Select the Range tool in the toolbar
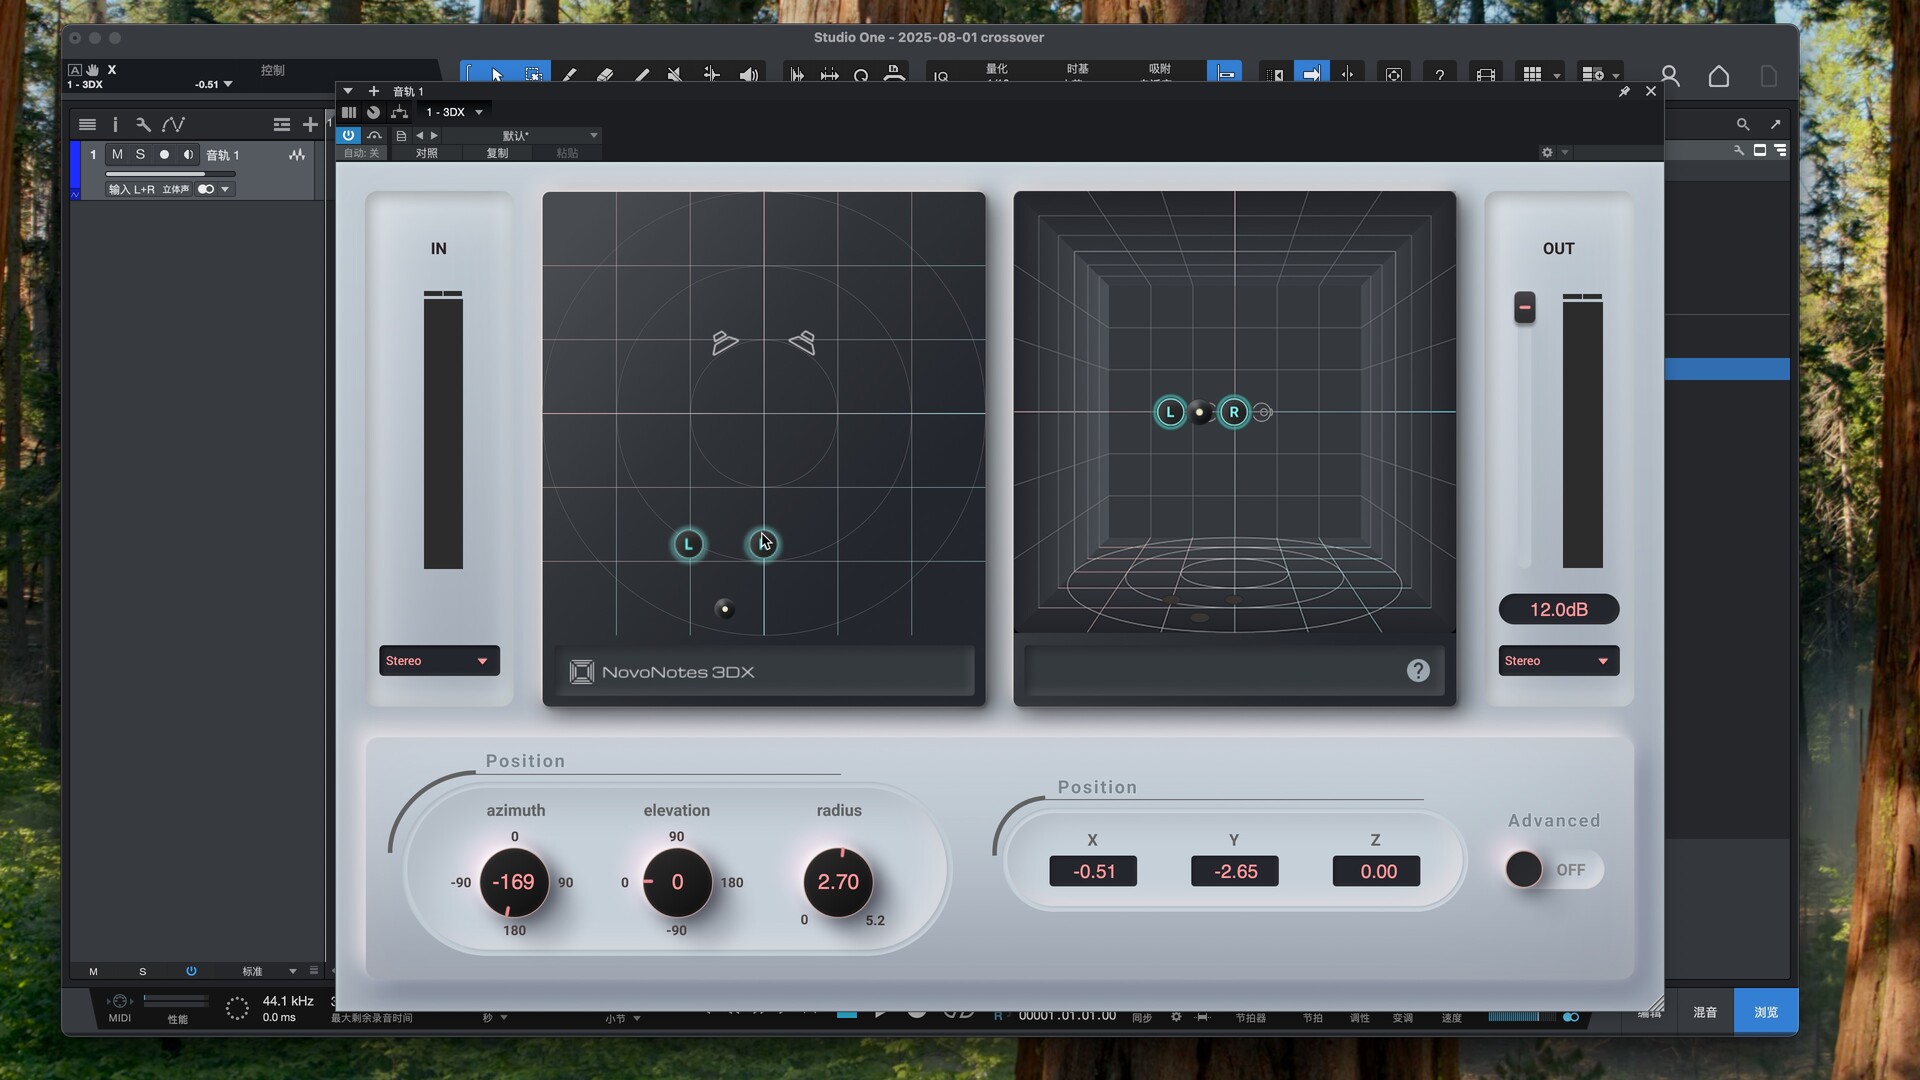The height and width of the screenshot is (1080, 1920). coord(533,75)
